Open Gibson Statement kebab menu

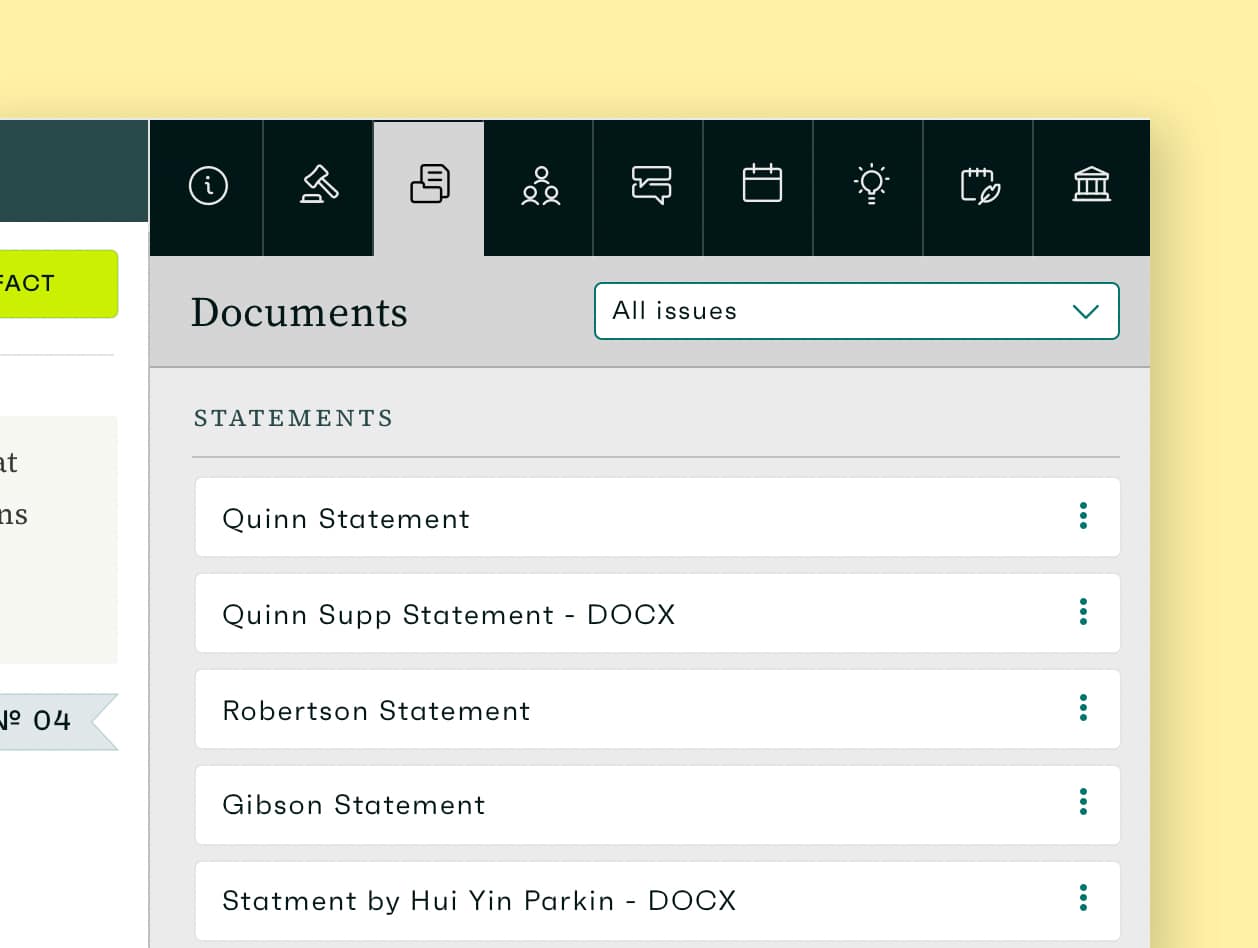click(x=1083, y=802)
